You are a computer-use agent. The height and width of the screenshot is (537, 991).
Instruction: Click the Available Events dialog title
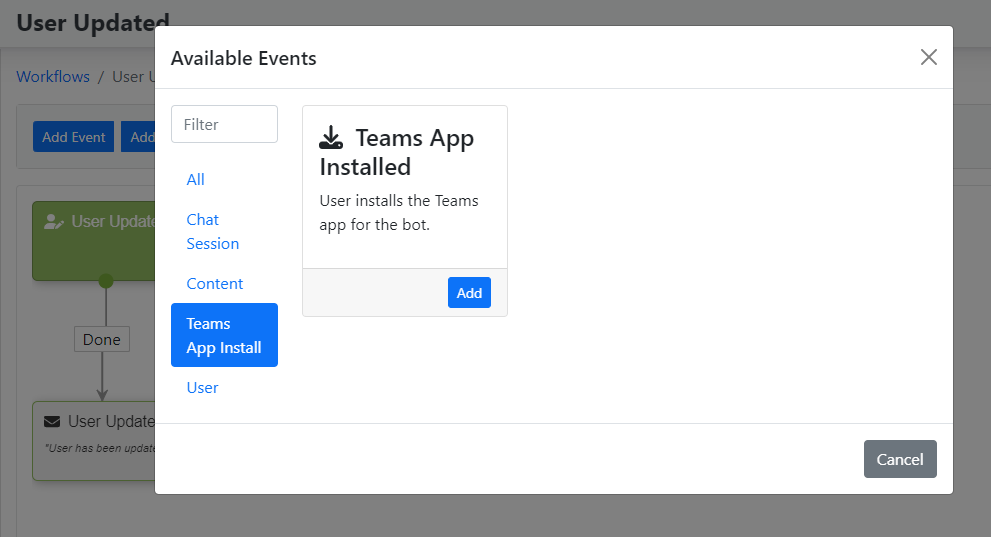click(x=243, y=58)
